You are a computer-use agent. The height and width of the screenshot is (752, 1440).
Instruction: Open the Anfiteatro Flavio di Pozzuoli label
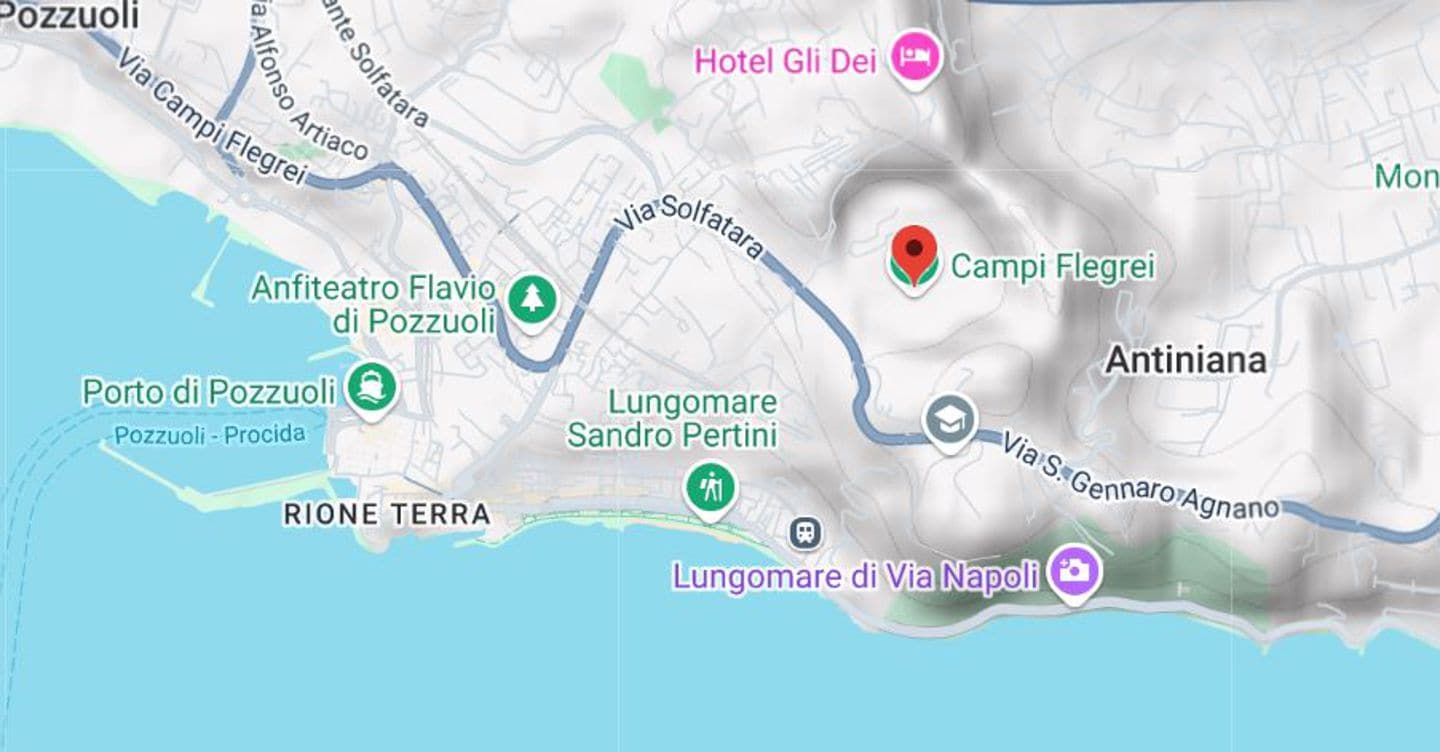click(374, 305)
